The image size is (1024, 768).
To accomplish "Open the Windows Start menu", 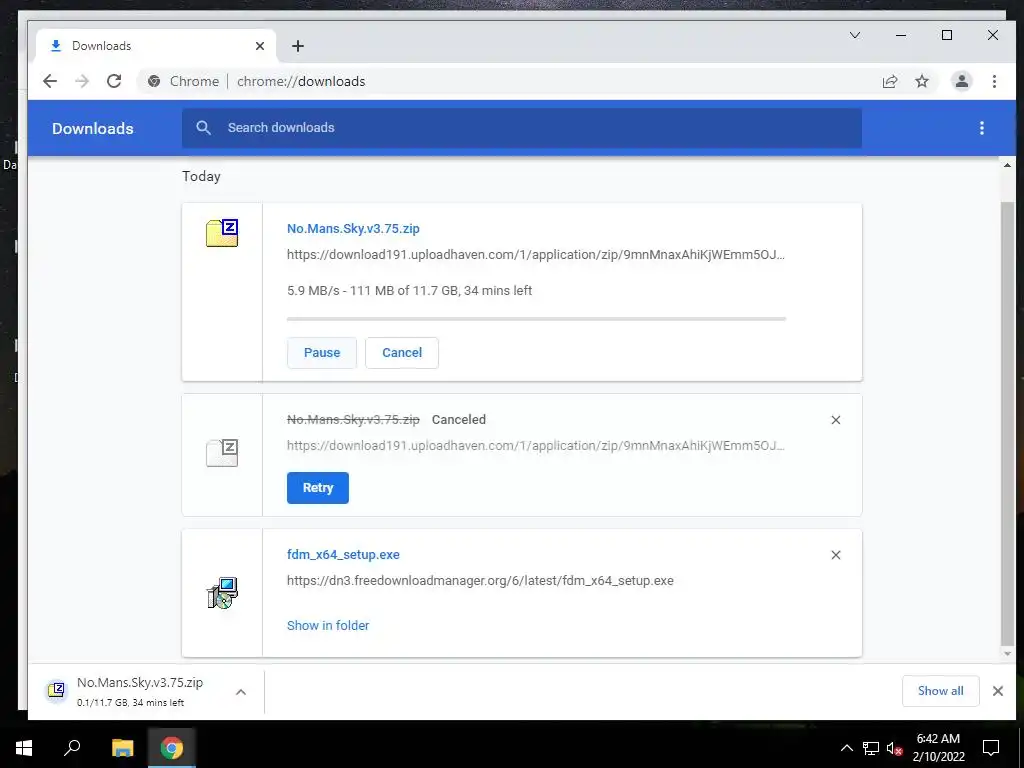I will click(24, 748).
